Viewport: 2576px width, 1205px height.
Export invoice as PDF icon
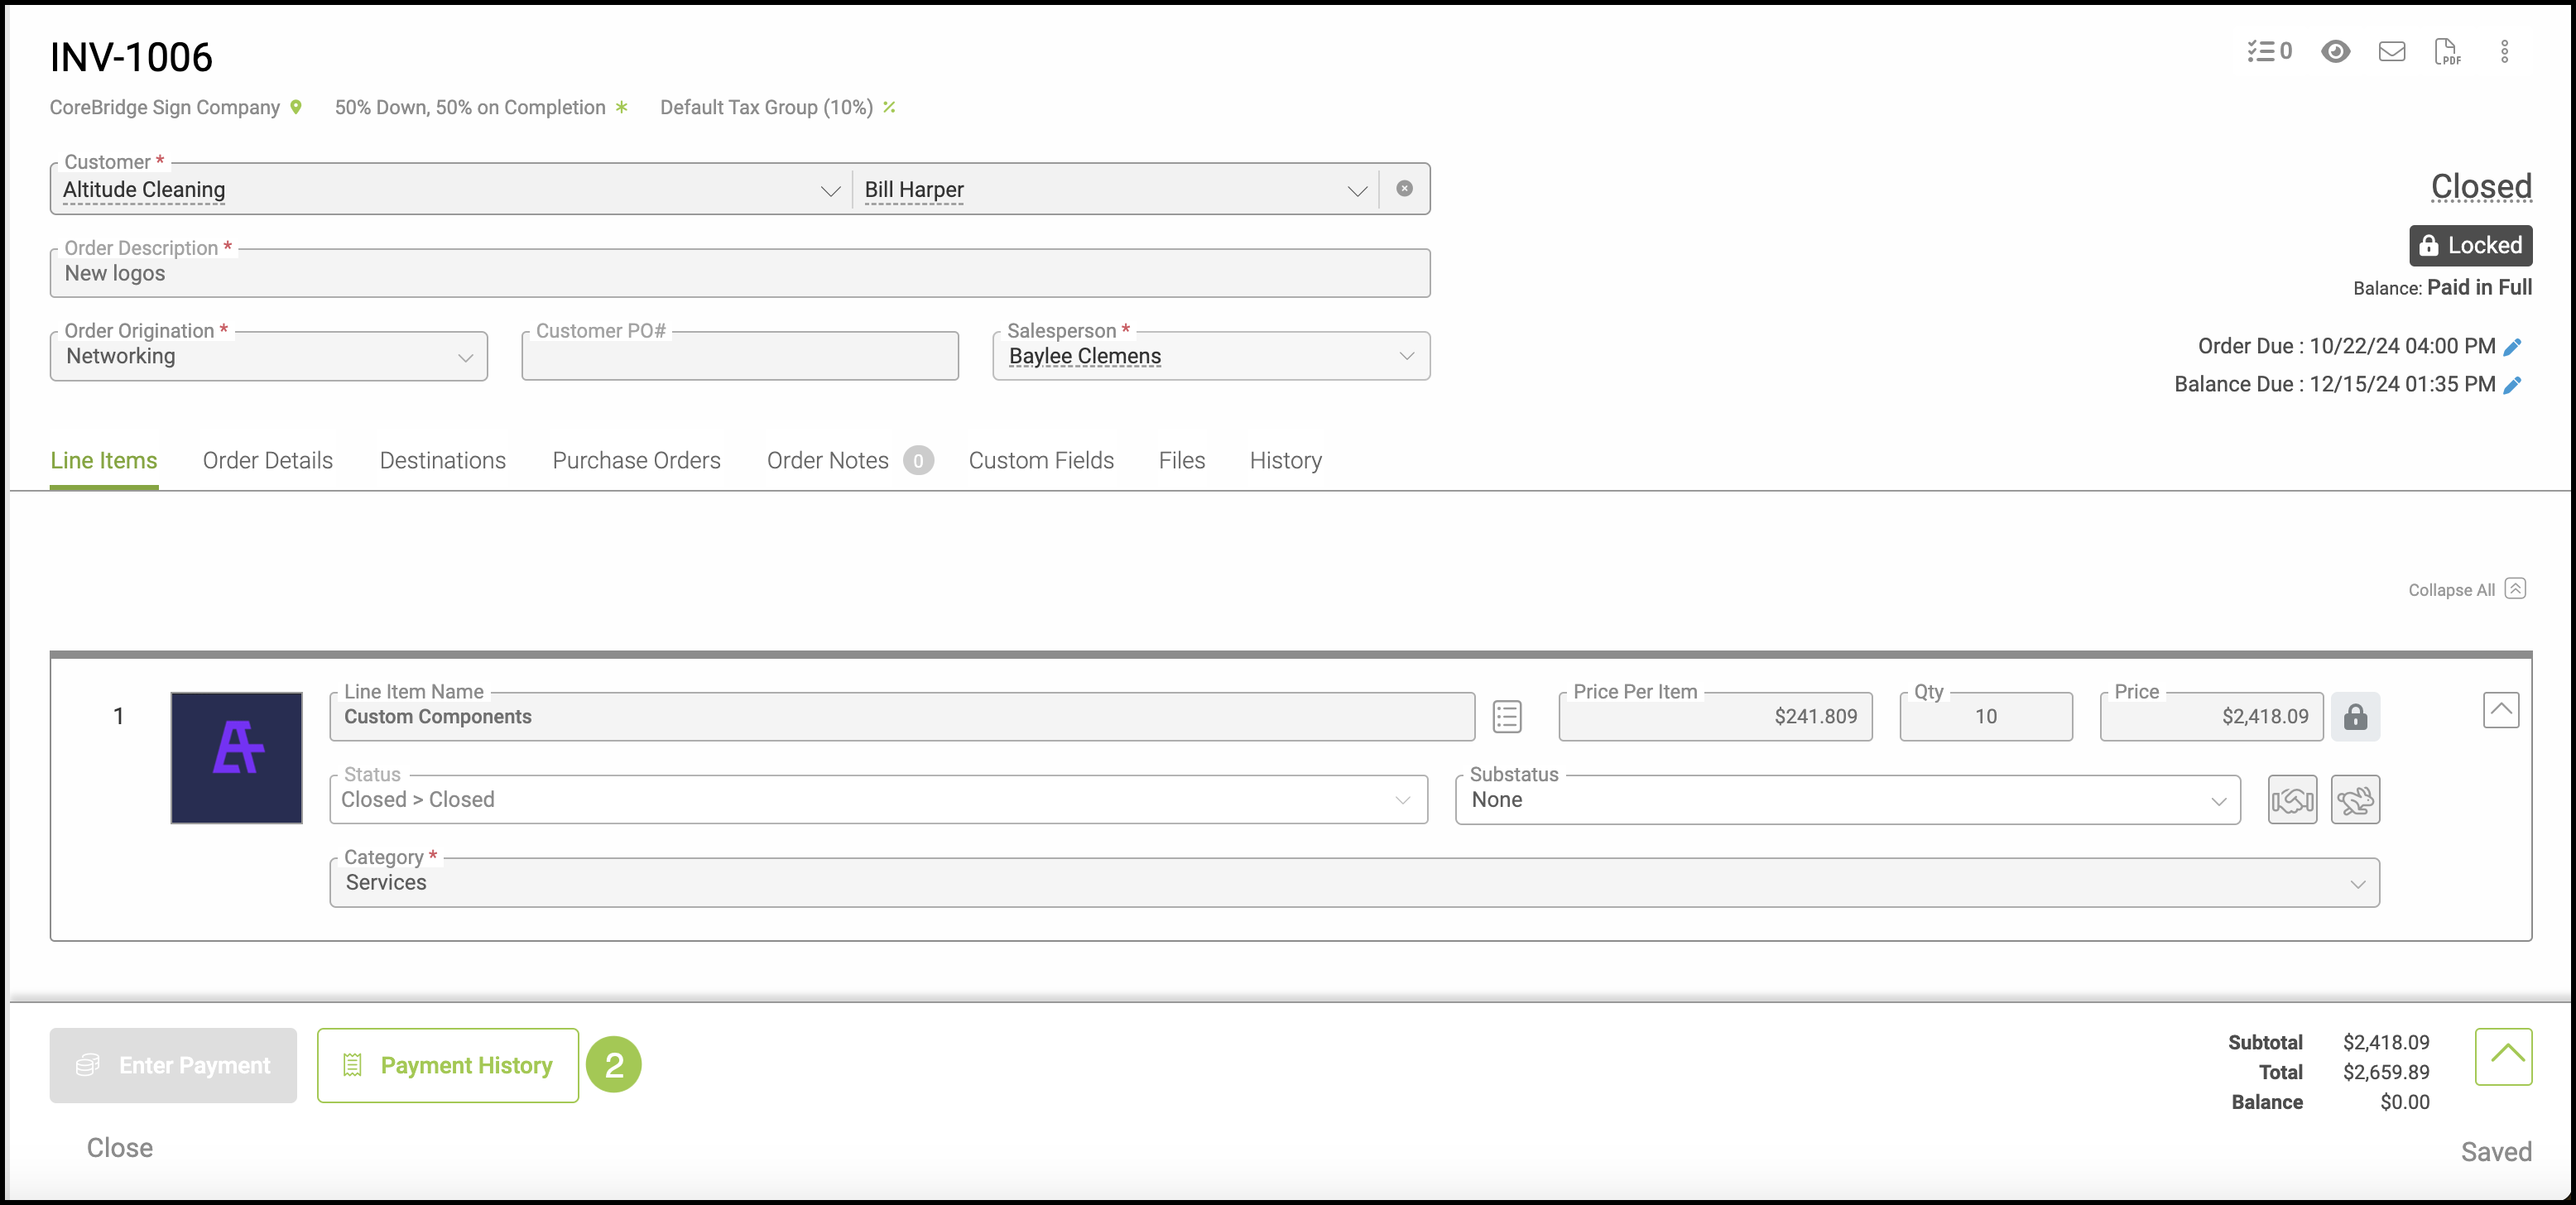tap(2446, 51)
